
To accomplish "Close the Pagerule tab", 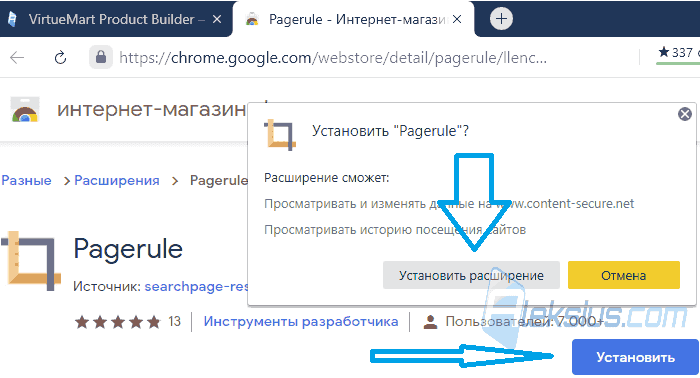I will tap(457, 19).
